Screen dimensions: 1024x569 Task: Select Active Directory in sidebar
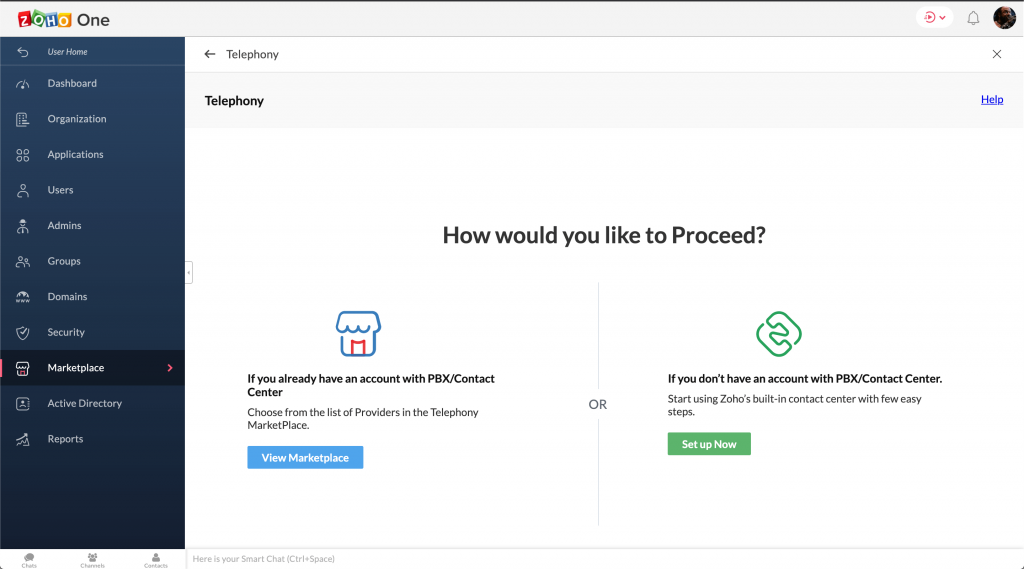[x=84, y=404]
